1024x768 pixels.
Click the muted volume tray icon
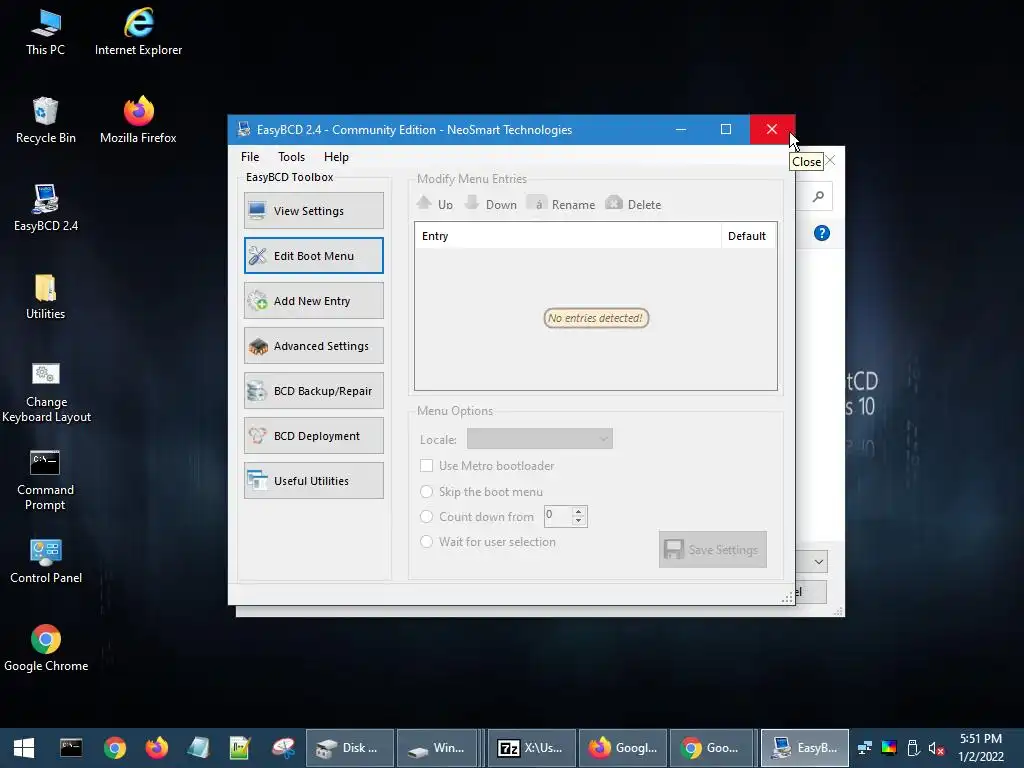[x=936, y=748]
